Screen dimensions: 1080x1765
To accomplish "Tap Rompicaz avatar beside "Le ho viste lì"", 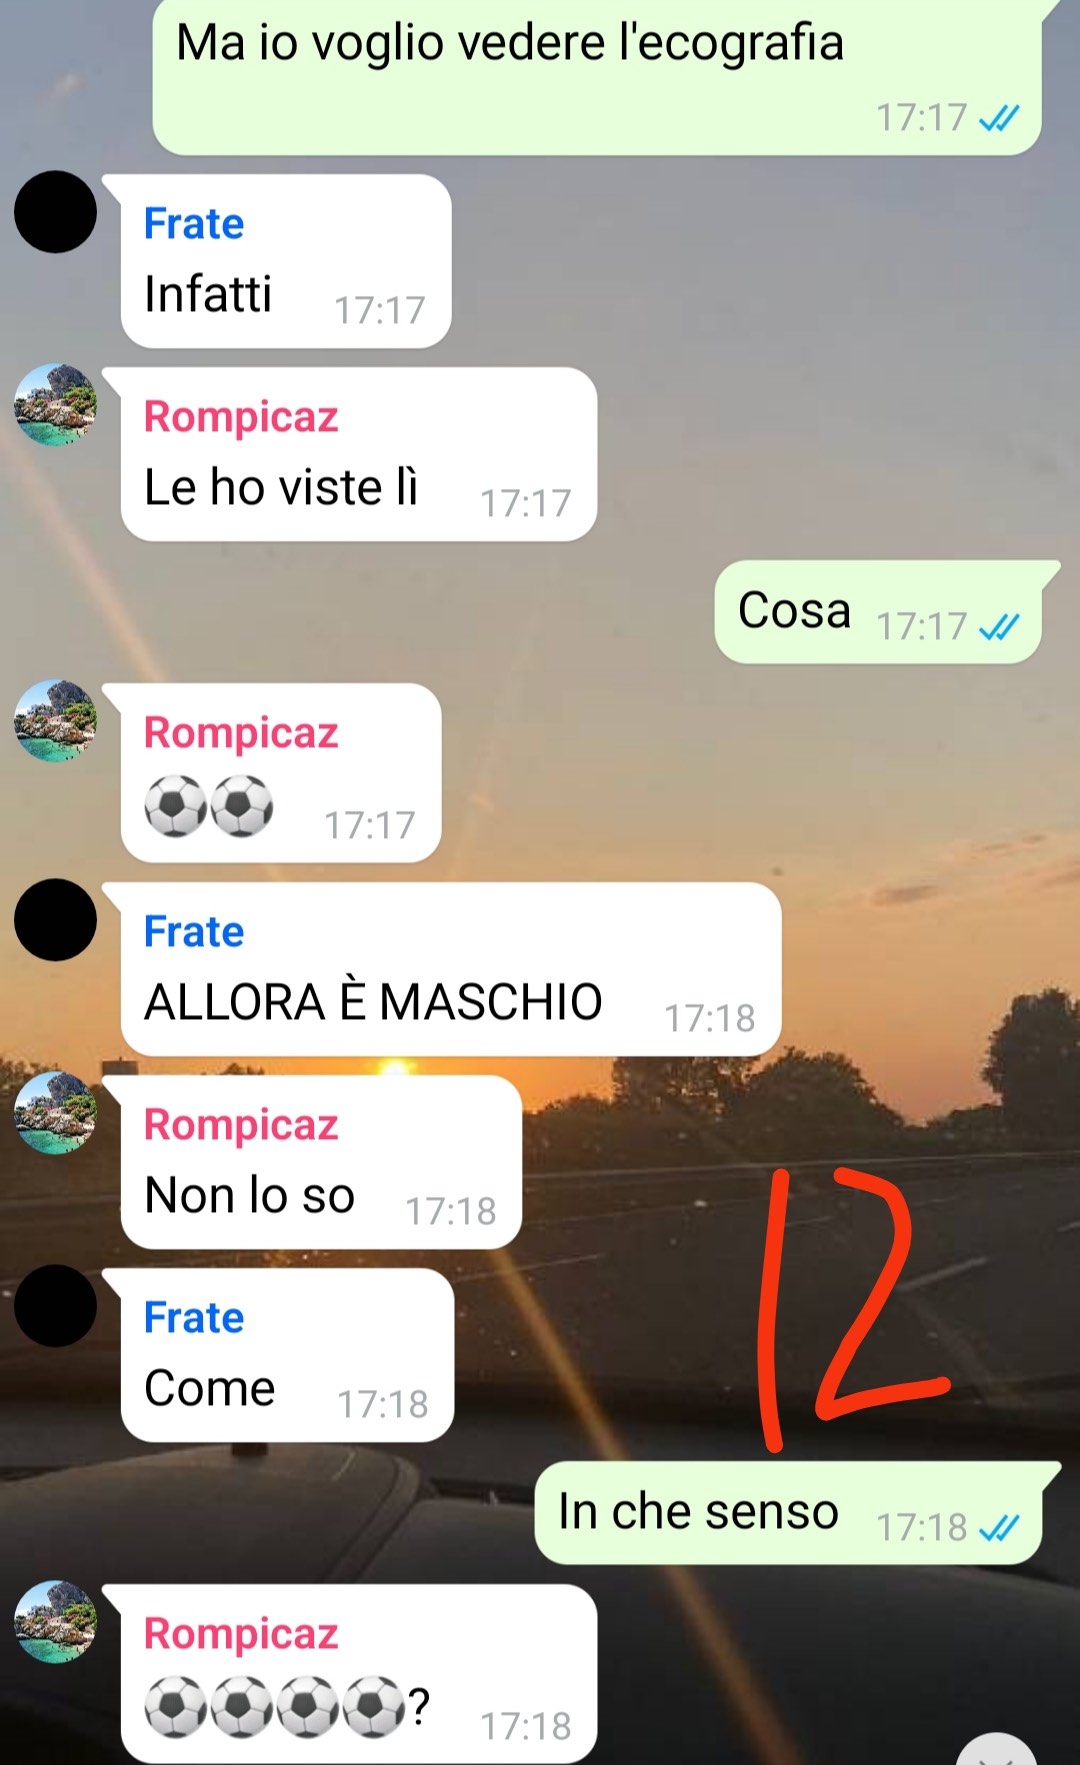I will pos(55,404).
